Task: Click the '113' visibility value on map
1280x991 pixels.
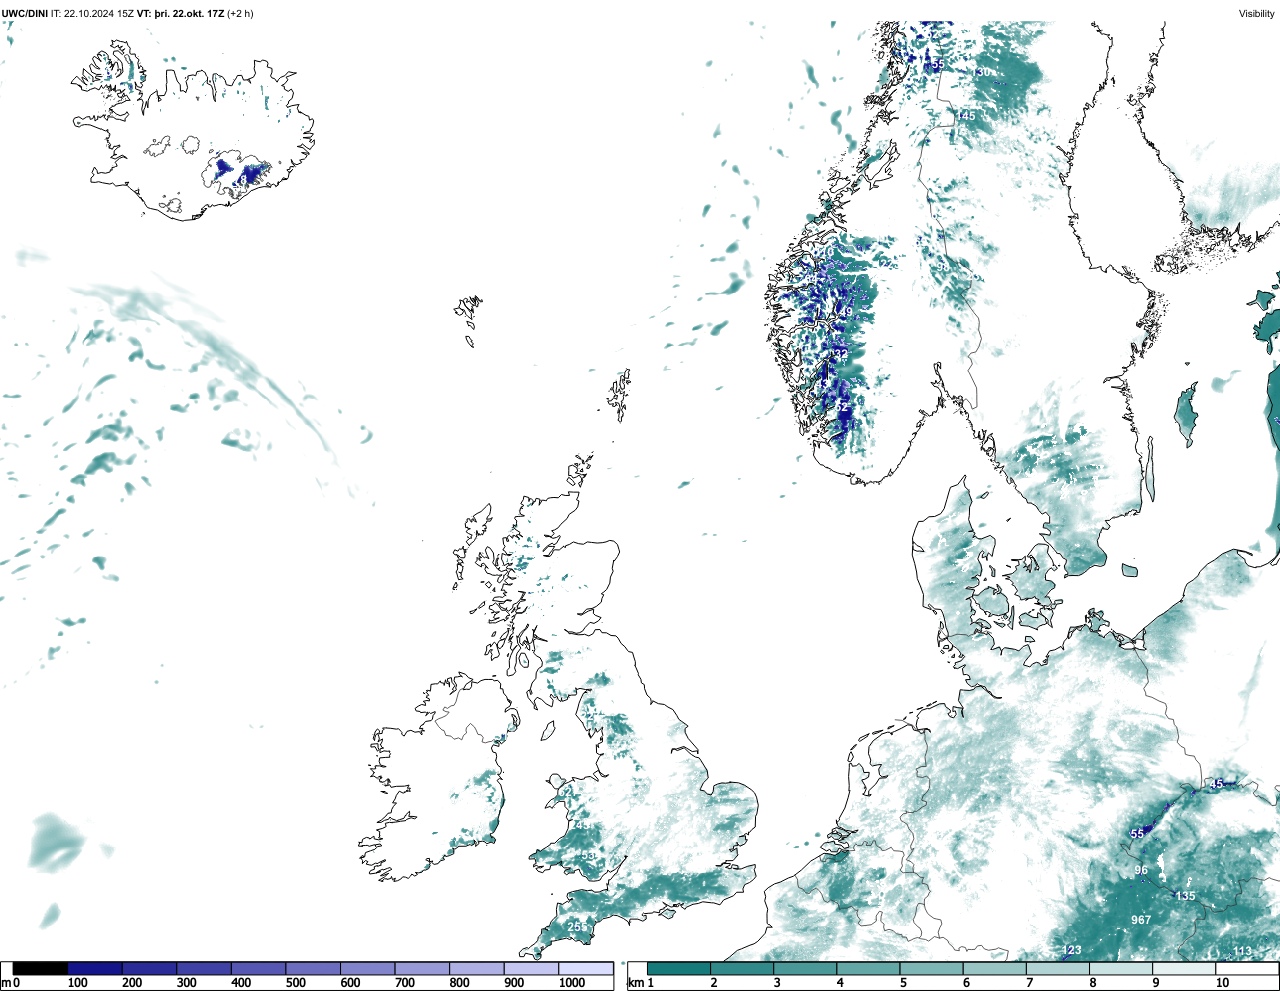Action: click(x=1242, y=951)
